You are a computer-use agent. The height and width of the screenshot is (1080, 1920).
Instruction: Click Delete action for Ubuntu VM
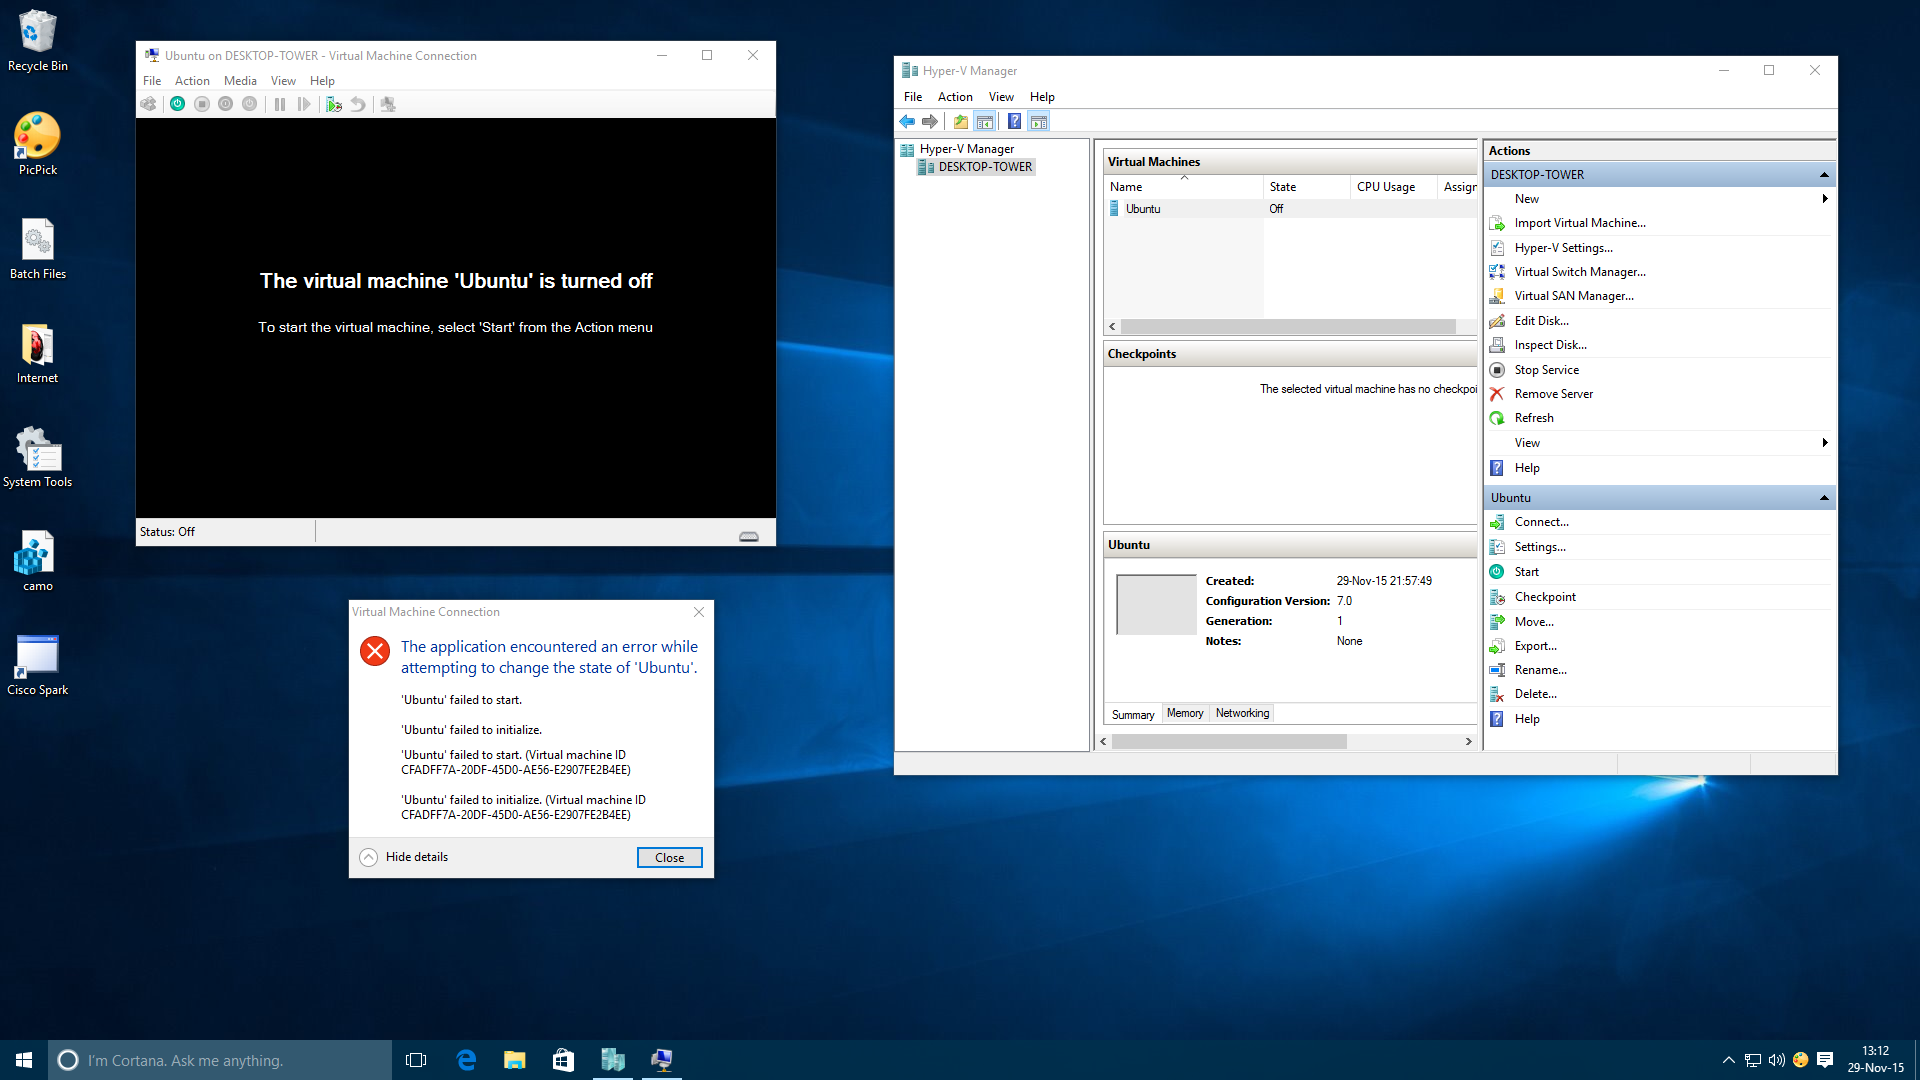tap(1535, 694)
